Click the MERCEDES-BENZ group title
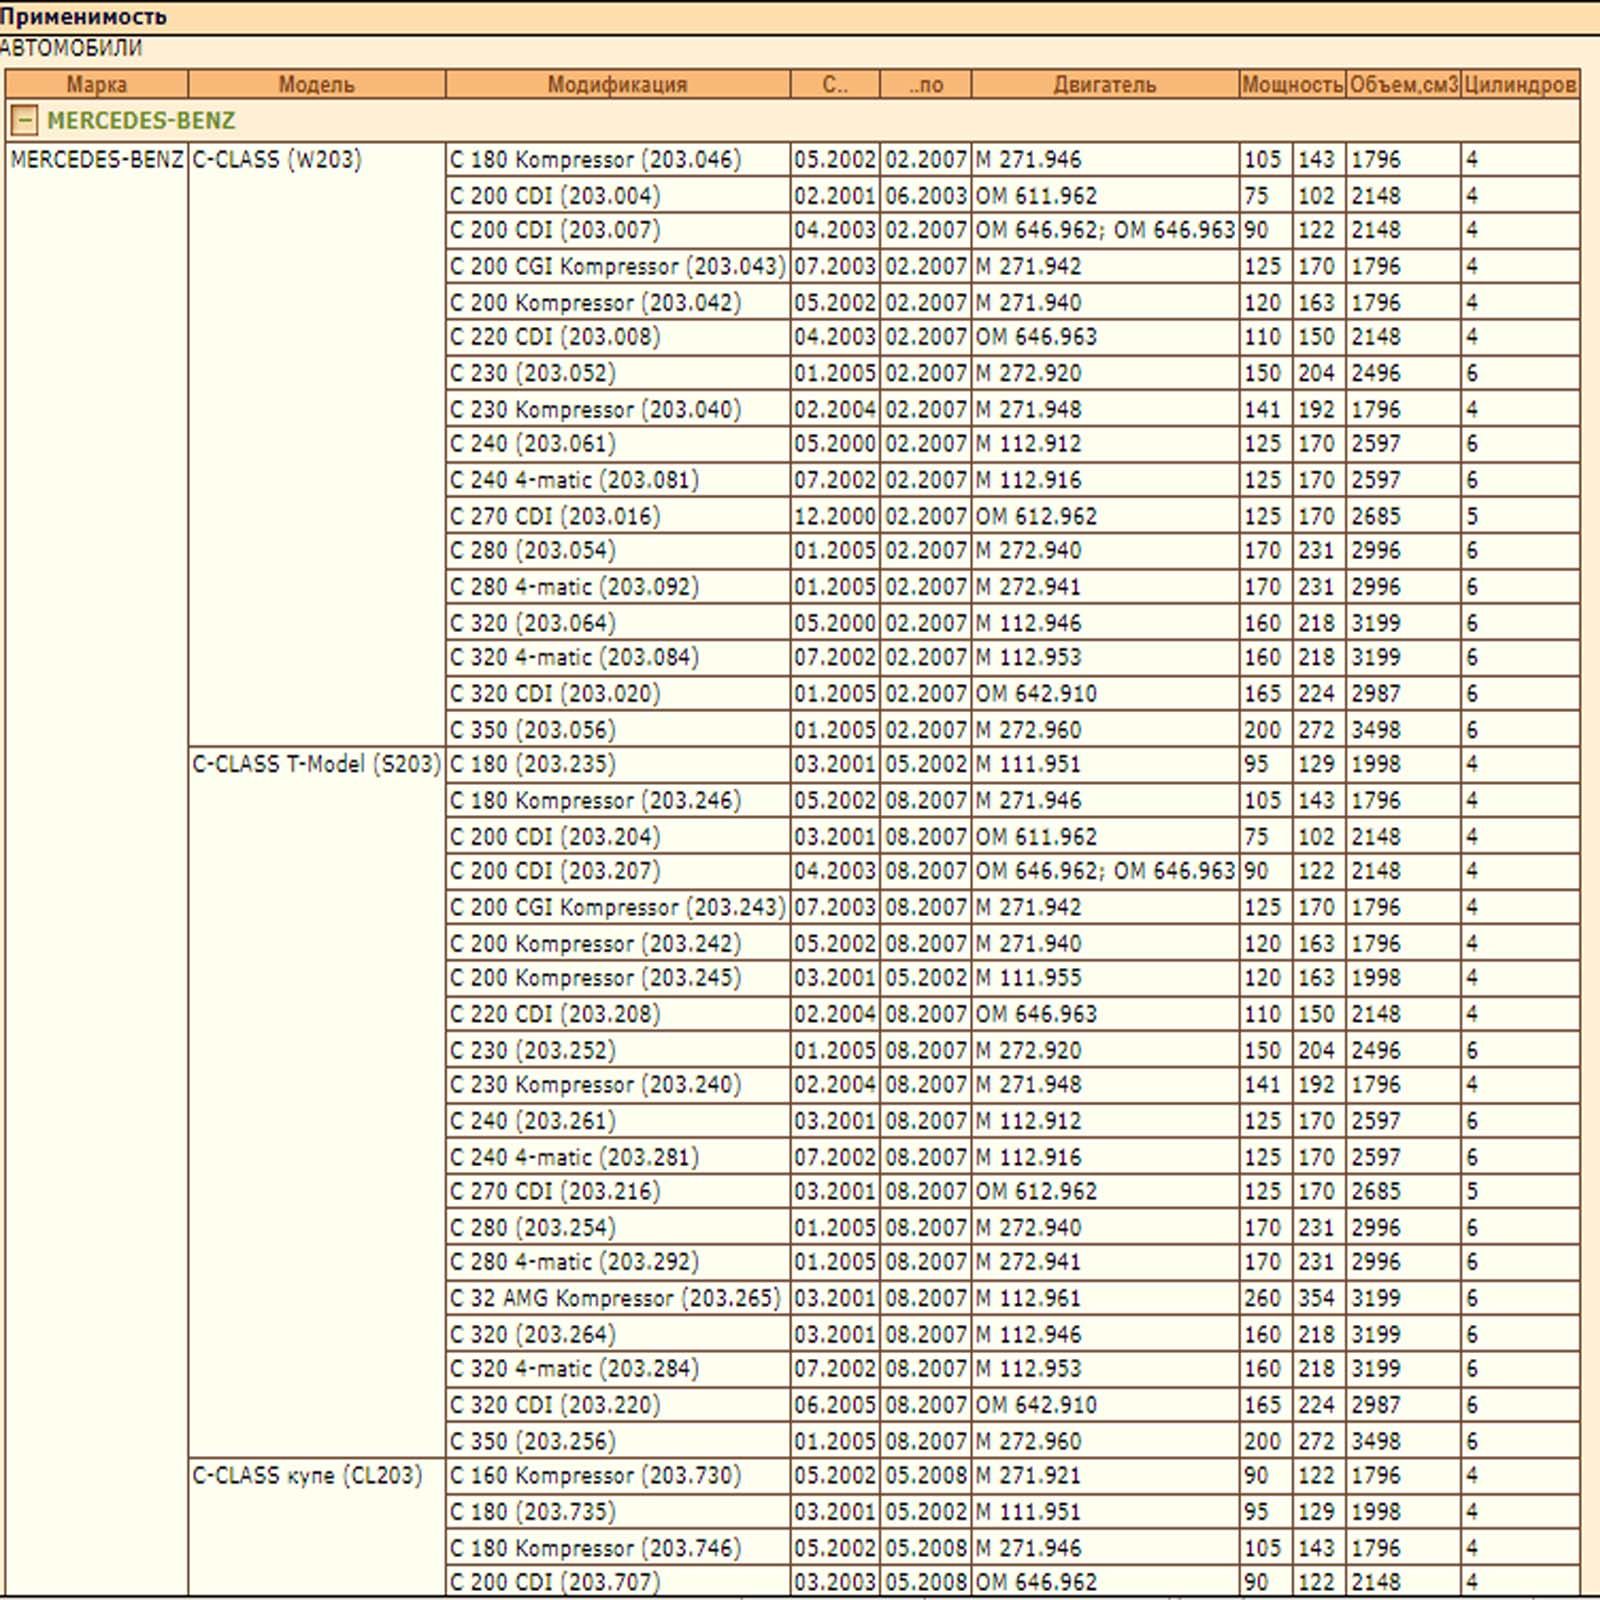The image size is (1600, 1600). point(140,121)
